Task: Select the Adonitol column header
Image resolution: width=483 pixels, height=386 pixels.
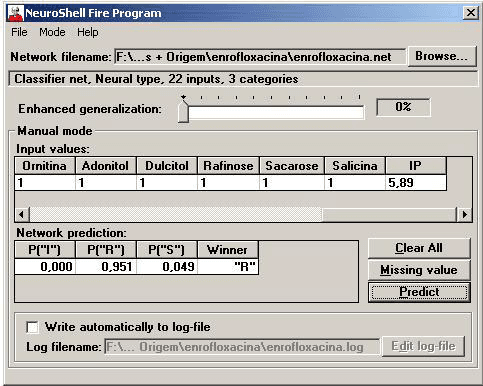Action: (106, 166)
